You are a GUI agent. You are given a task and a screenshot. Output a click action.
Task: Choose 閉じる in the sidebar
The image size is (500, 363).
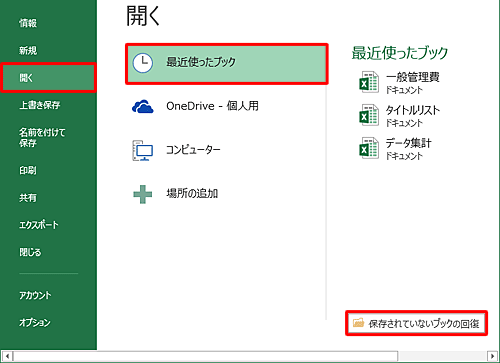(x=30, y=252)
